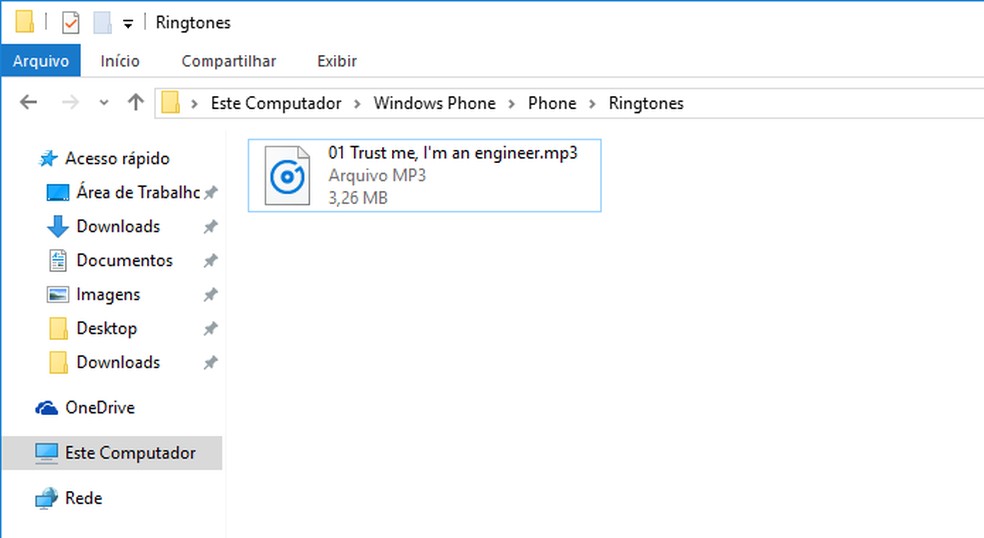984x538 pixels.
Task: Expand the chevron after Windows Phone
Action: [x=511, y=104]
